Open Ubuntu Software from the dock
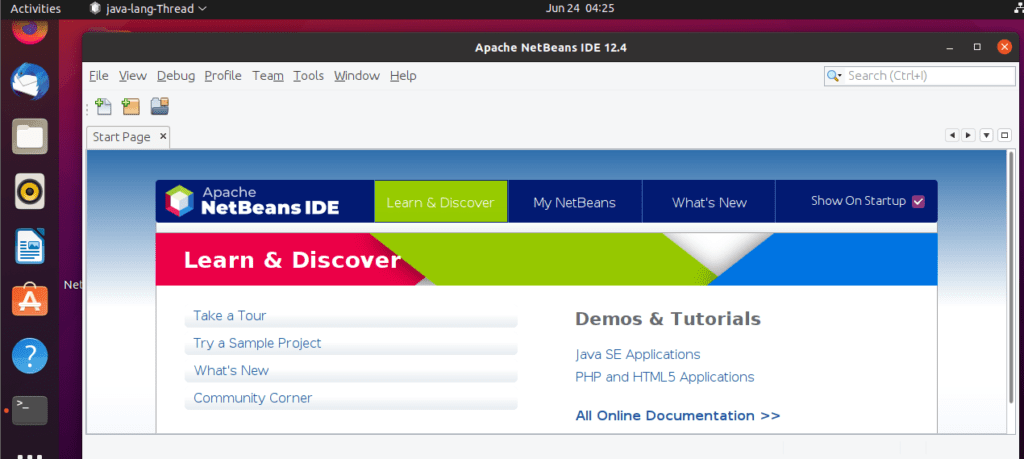The image size is (1024, 459). click(x=30, y=300)
